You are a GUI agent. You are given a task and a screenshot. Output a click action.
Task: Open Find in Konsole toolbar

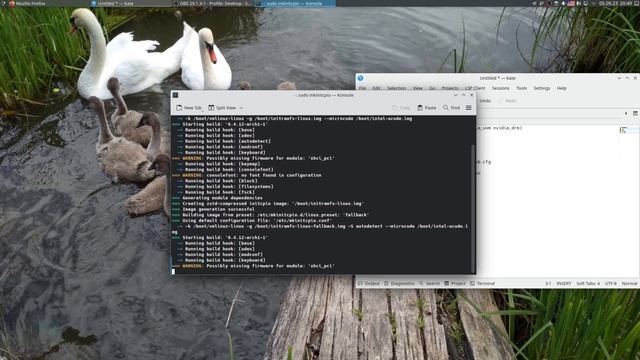click(x=451, y=108)
